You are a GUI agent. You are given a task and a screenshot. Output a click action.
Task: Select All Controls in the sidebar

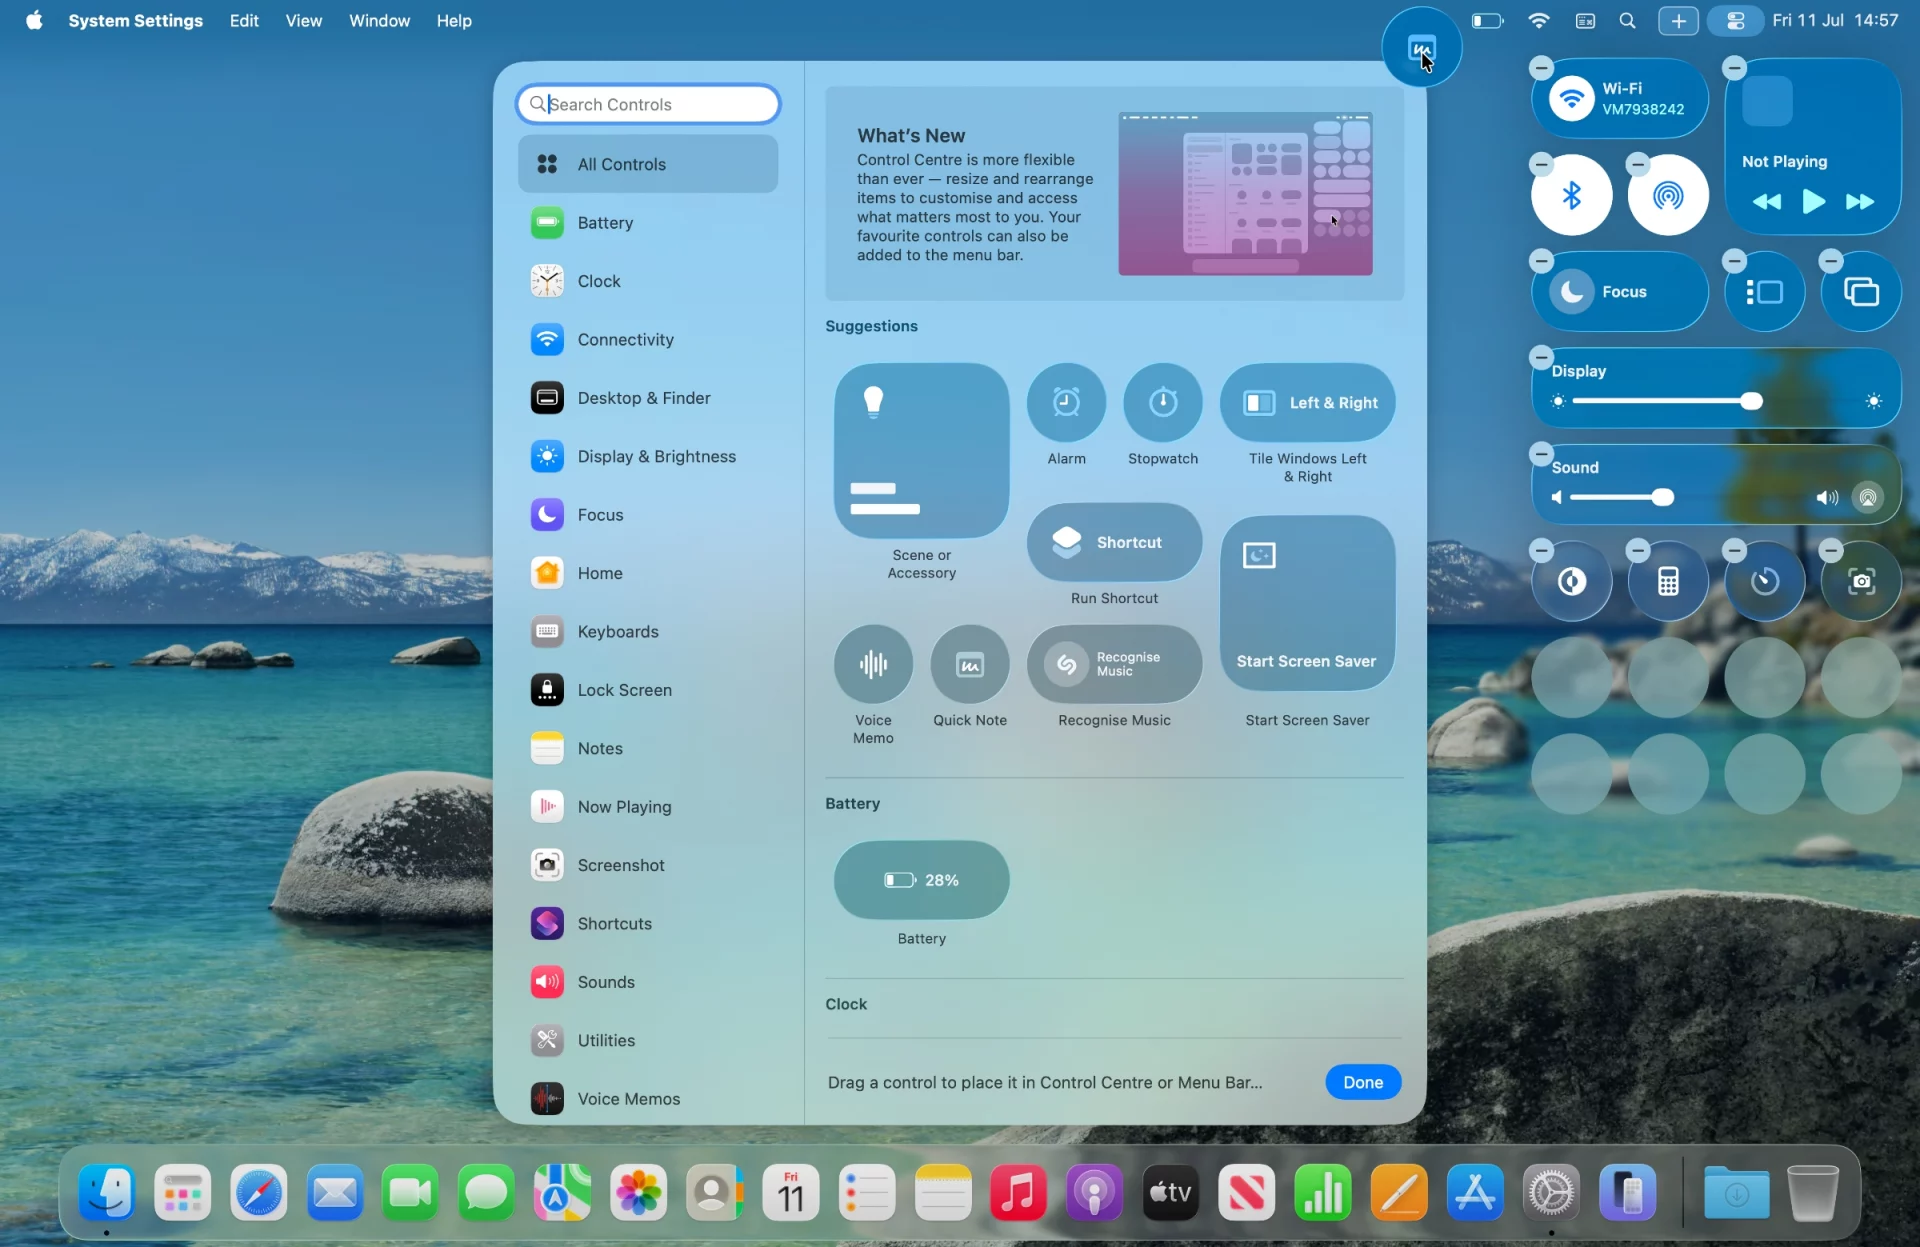point(648,164)
